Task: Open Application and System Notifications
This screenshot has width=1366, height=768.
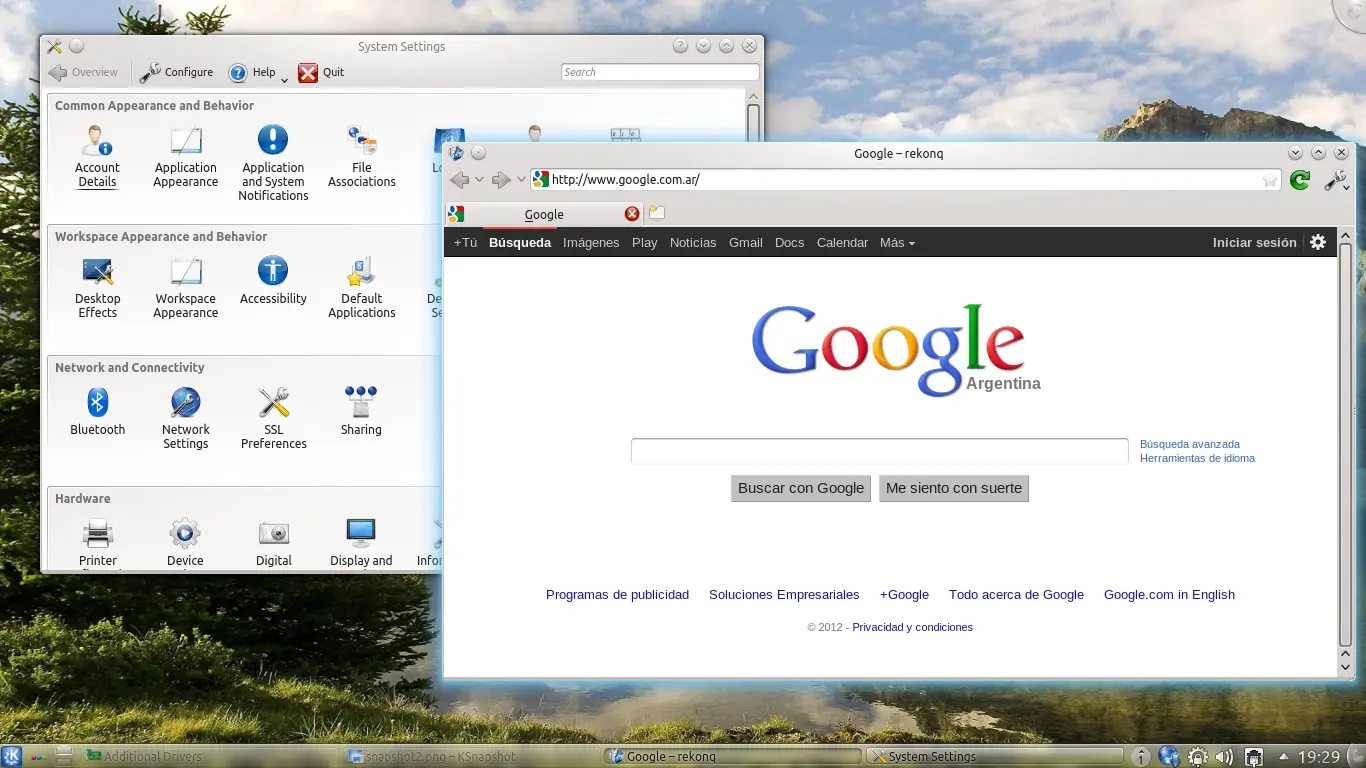Action: [273, 163]
